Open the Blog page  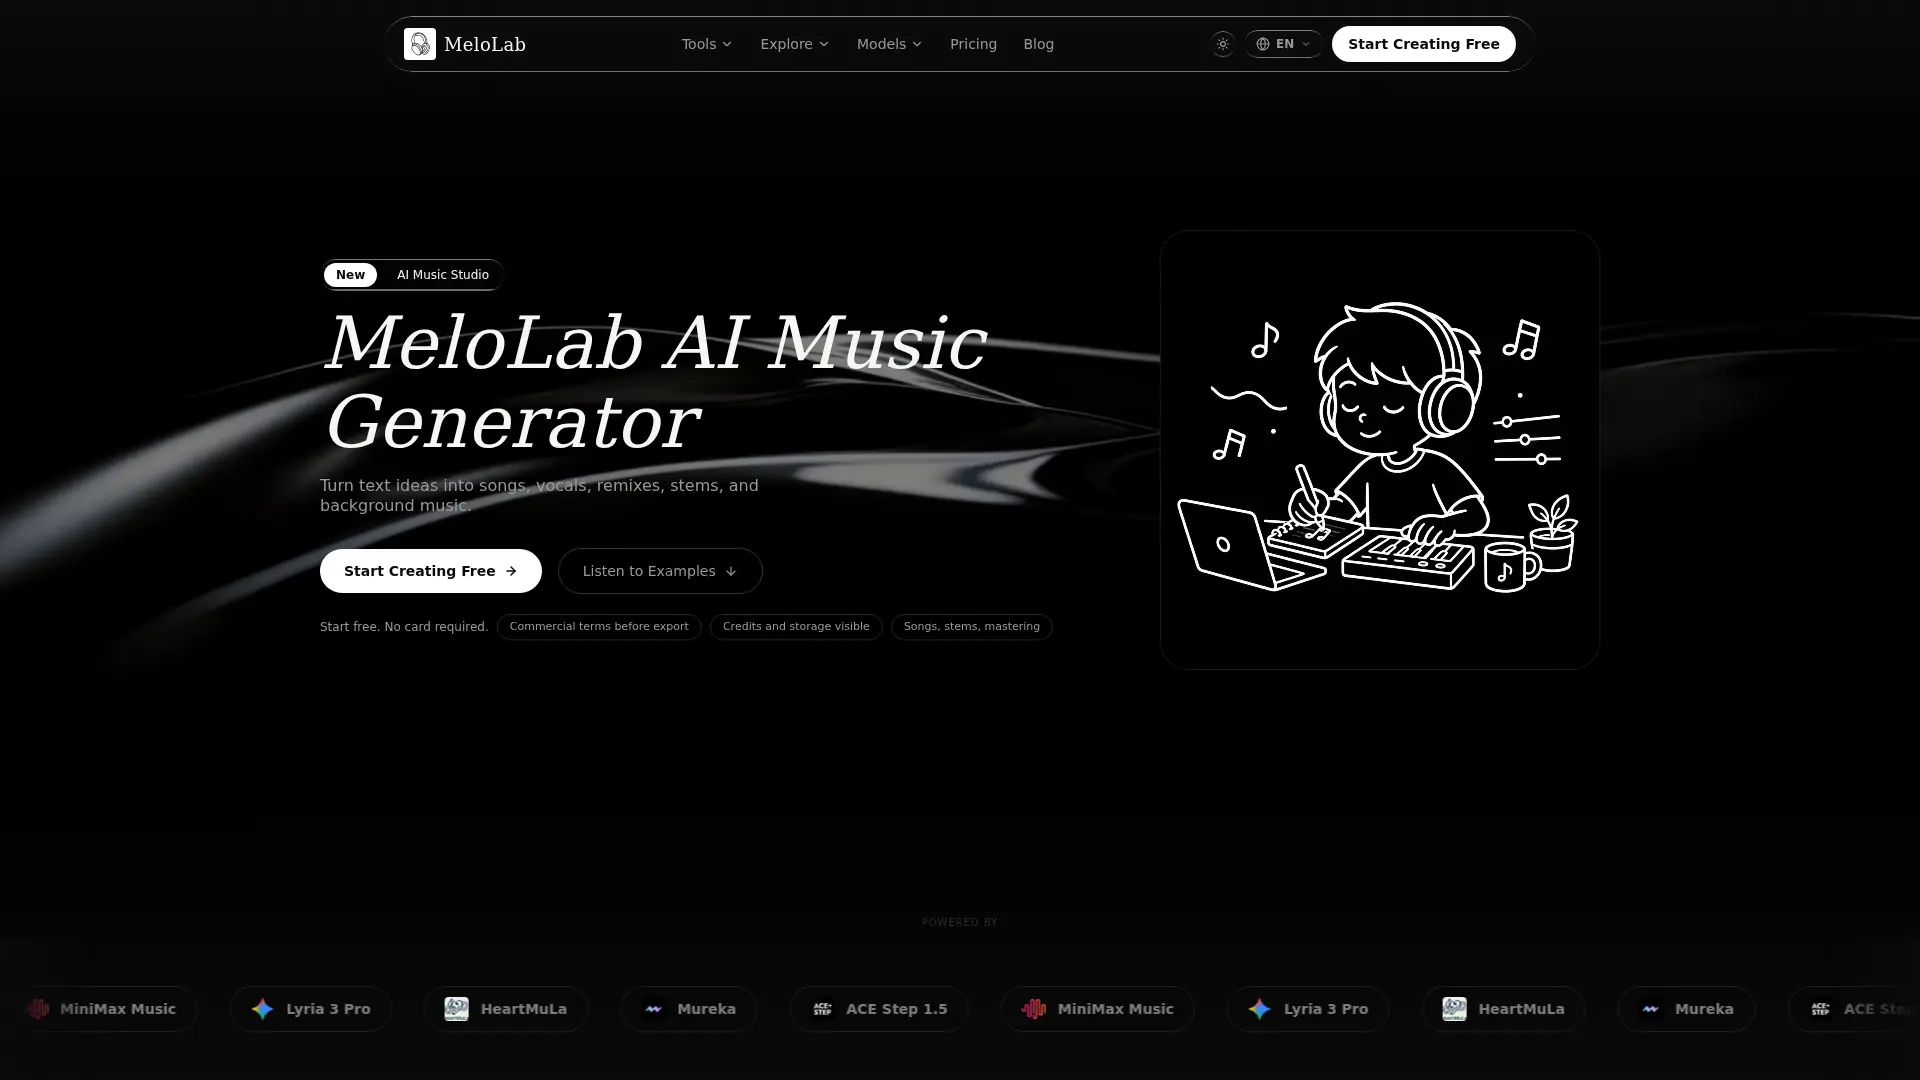pos(1038,44)
